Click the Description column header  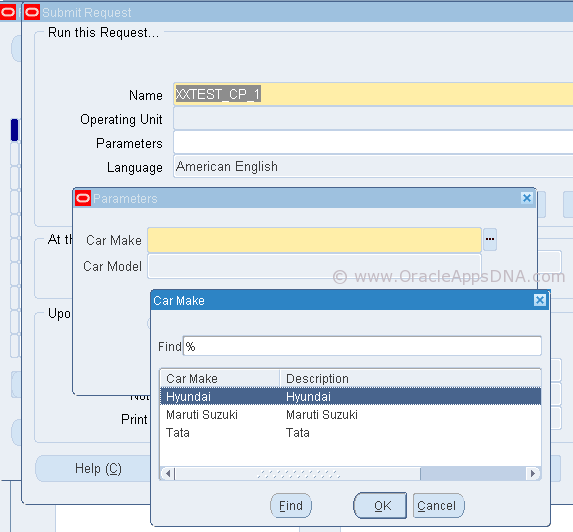pos(410,378)
